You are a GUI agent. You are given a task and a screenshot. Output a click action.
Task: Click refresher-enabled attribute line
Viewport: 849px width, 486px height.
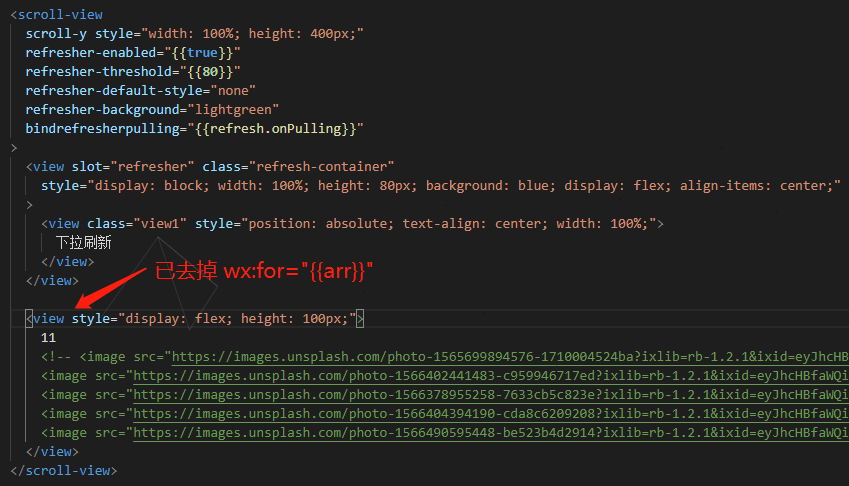click(x=133, y=52)
